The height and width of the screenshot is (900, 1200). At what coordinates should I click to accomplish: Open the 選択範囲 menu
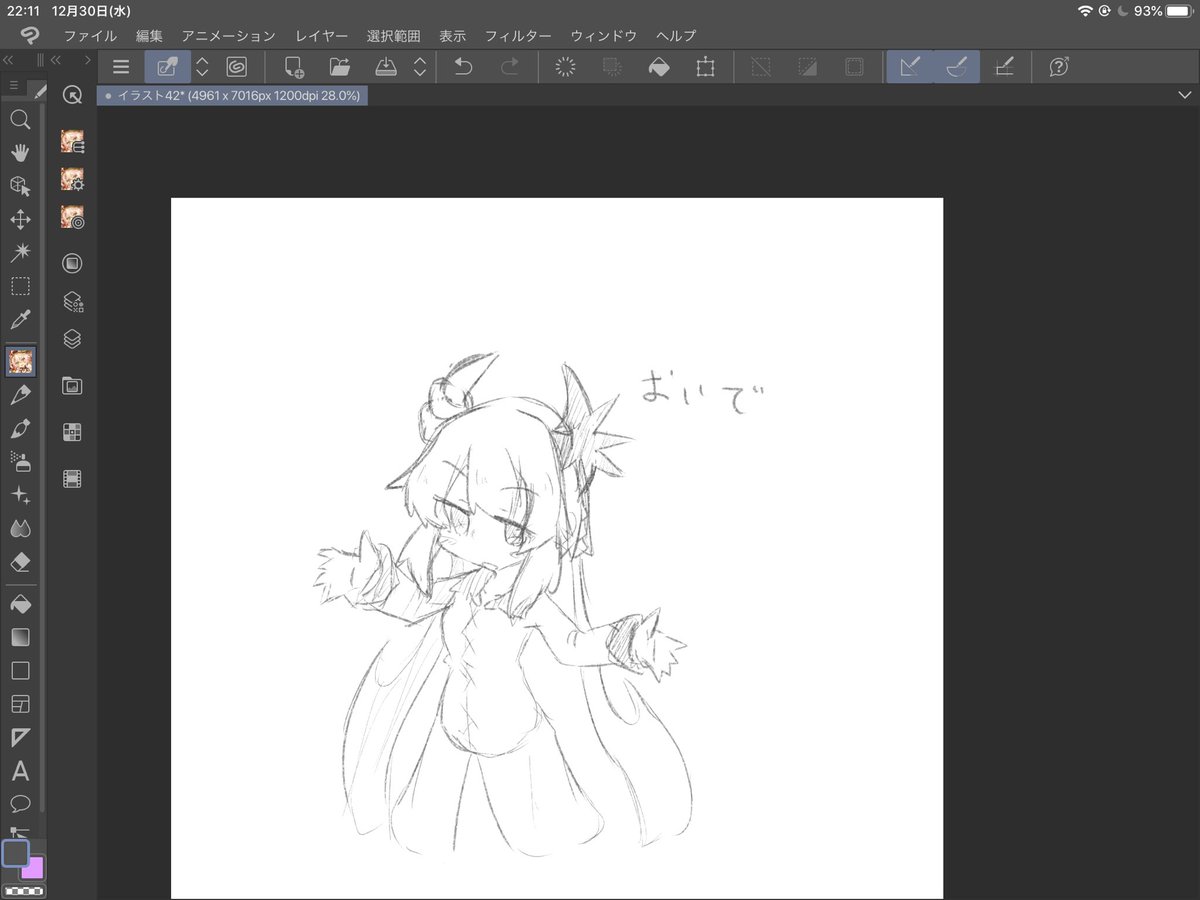pyautogui.click(x=393, y=35)
